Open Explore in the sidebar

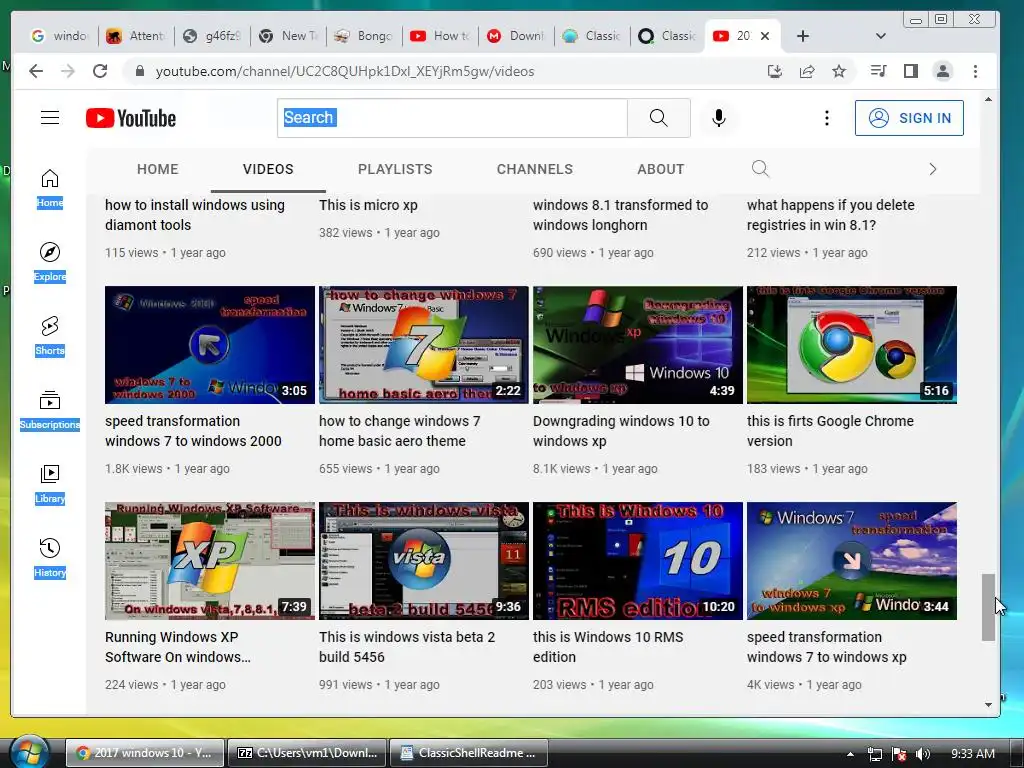coord(50,263)
